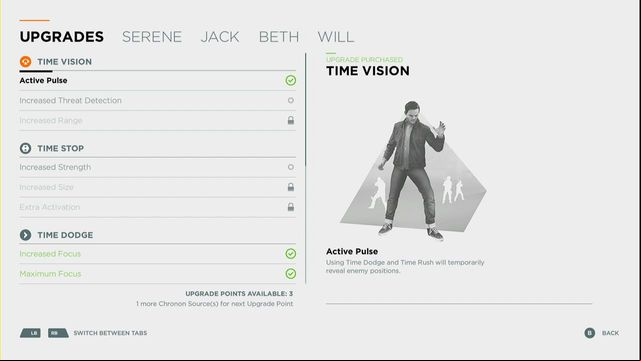Click the Upgrade Purchased status label
This screenshot has width=641, height=361.
point(364,60)
